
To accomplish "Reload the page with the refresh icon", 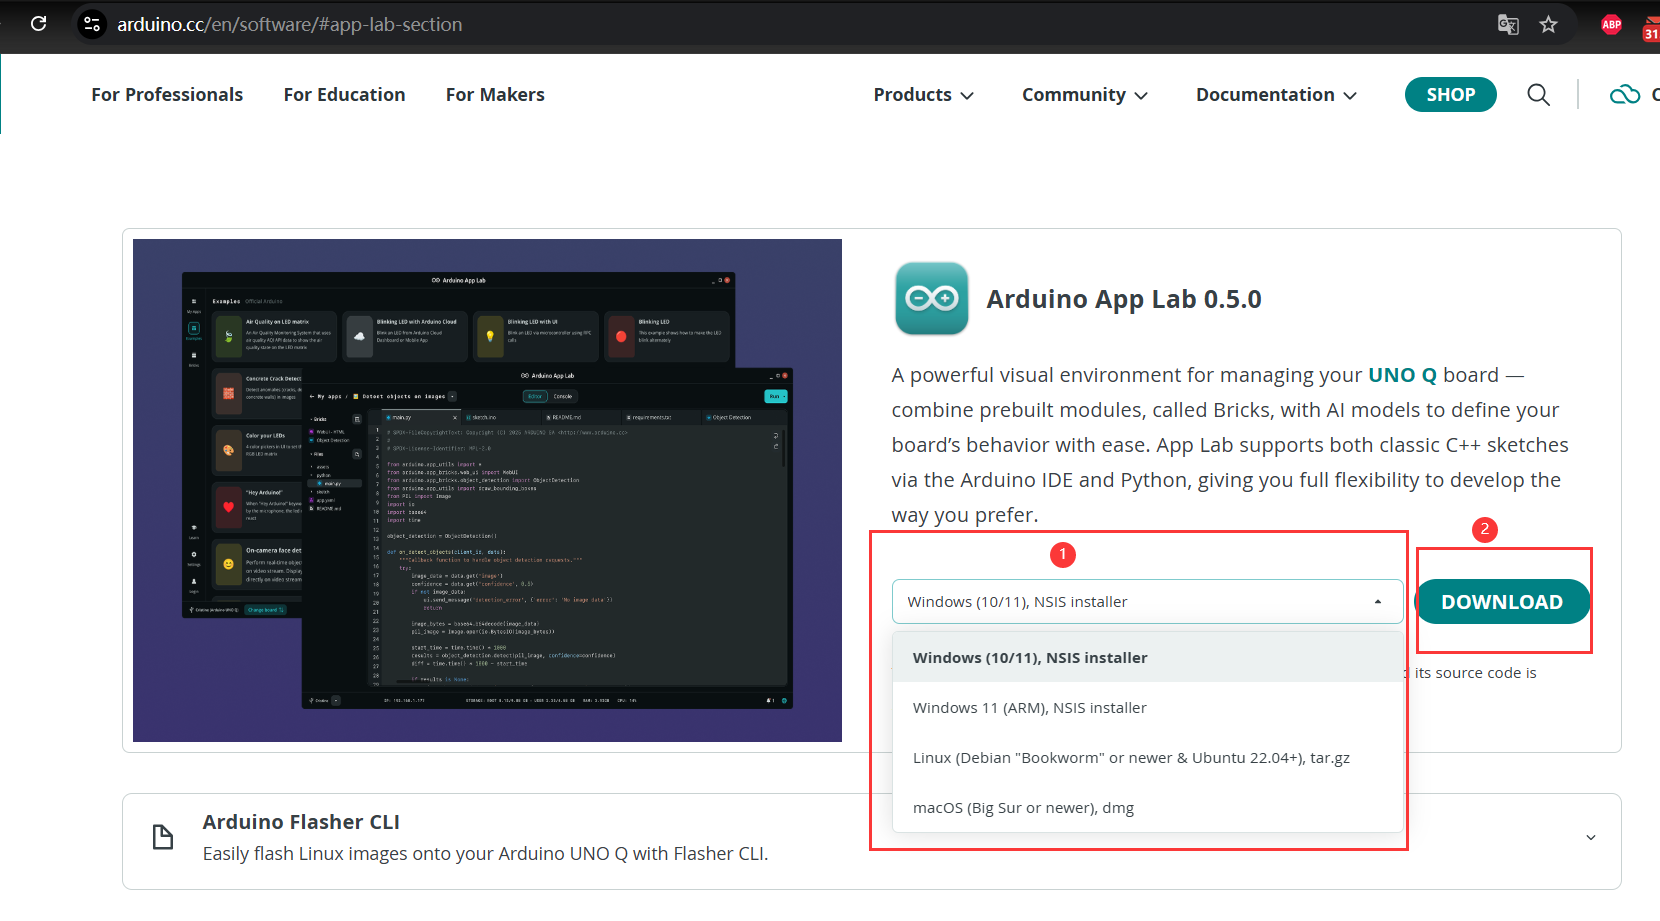I will click(39, 23).
